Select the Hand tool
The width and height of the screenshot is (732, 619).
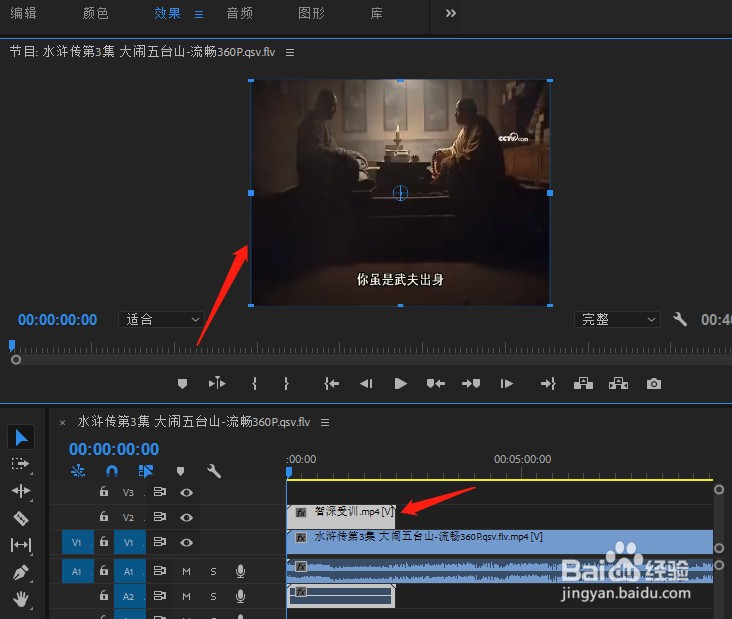click(21, 599)
